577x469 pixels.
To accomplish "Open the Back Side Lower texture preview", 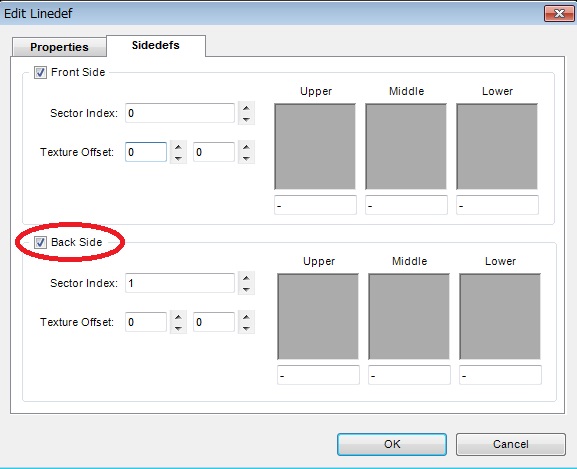I will pyautogui.click(x=500, y=316).
